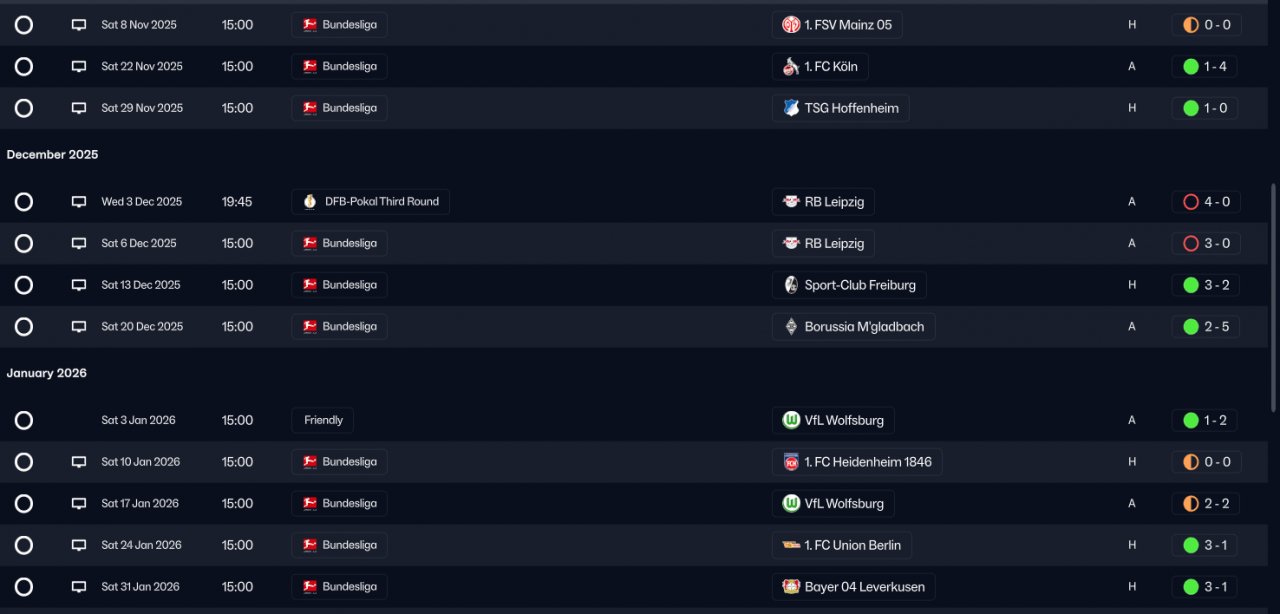
Task: Open the DFB-Pokal Third Round competition button
Action: coord(371,202)
